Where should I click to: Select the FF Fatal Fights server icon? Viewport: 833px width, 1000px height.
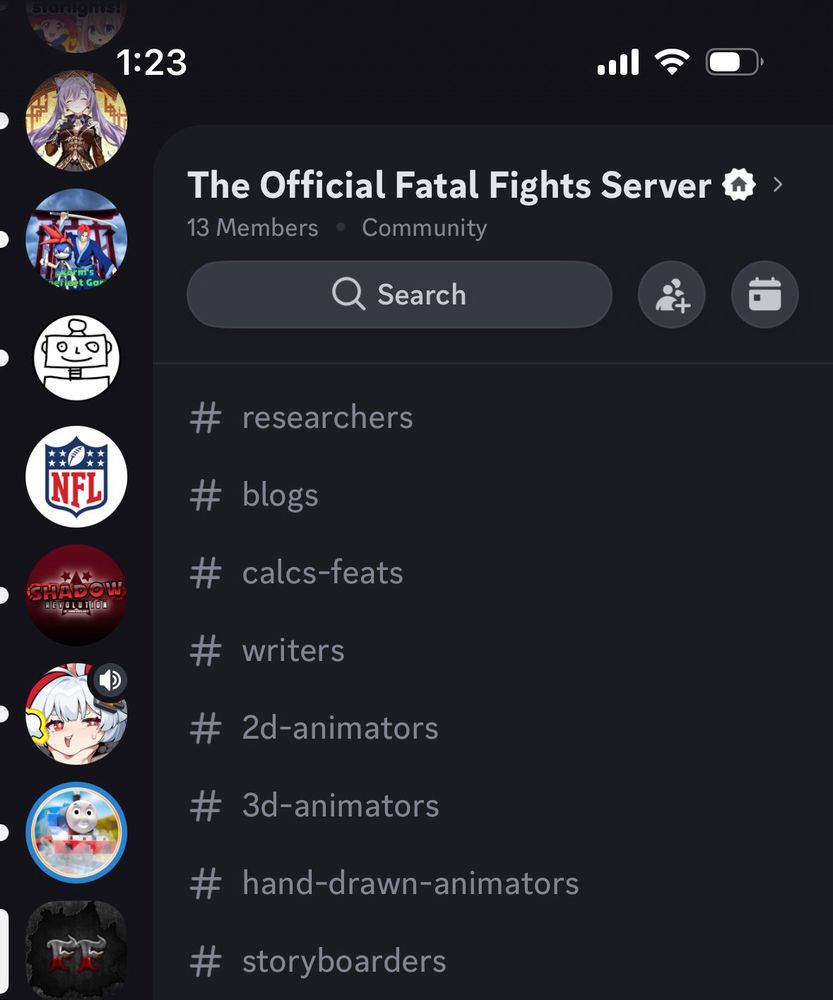76,950
